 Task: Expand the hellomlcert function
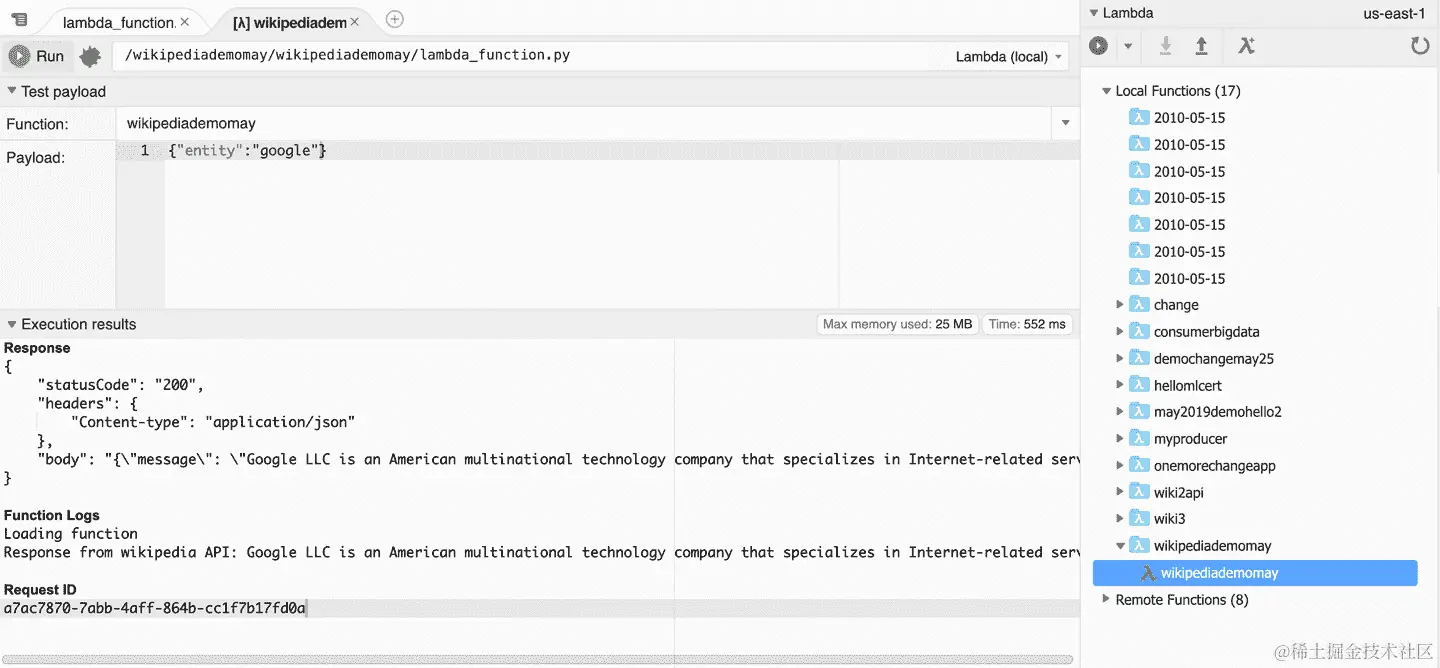tap(1120, 384)
